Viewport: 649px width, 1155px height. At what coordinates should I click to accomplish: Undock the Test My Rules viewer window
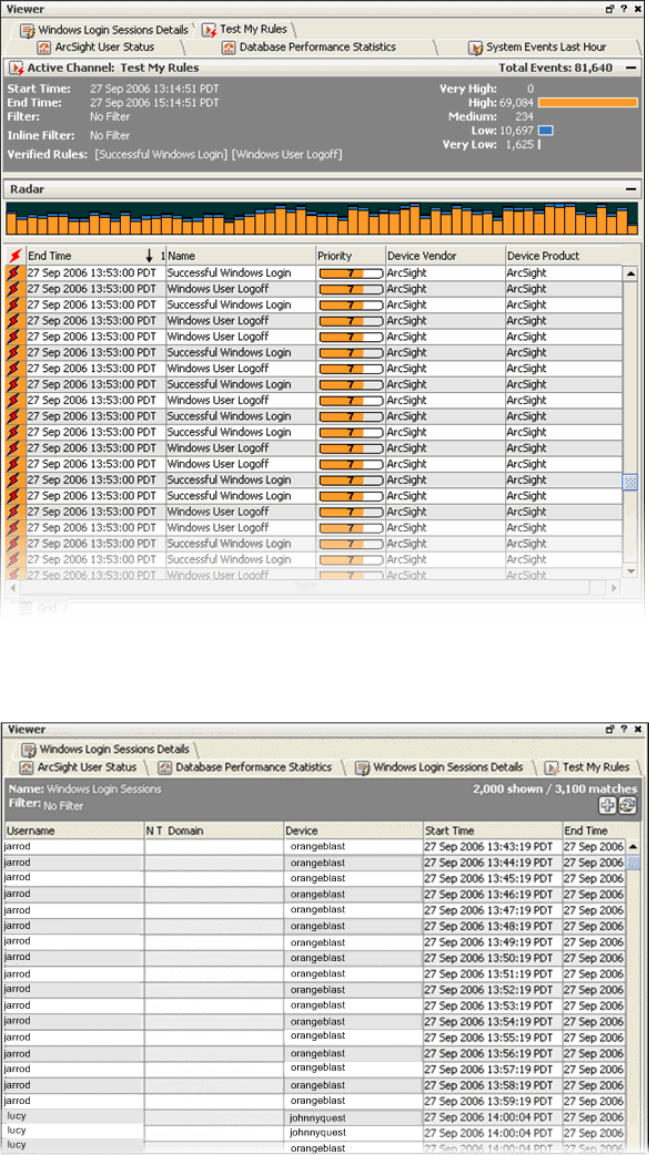(x=609, y=9)
